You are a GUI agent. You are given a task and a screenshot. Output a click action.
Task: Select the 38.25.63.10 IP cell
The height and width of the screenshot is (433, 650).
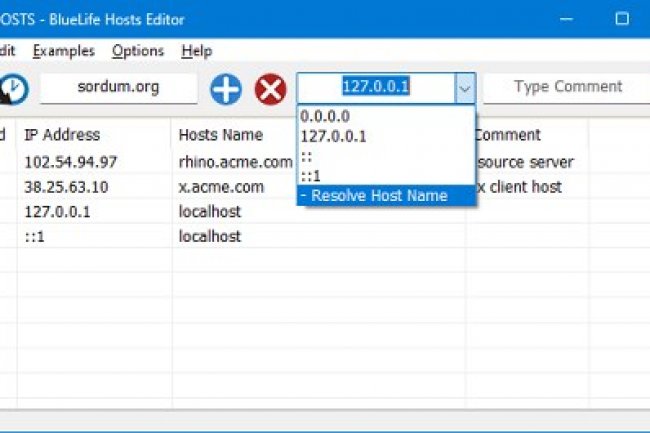tap(66, 187)
